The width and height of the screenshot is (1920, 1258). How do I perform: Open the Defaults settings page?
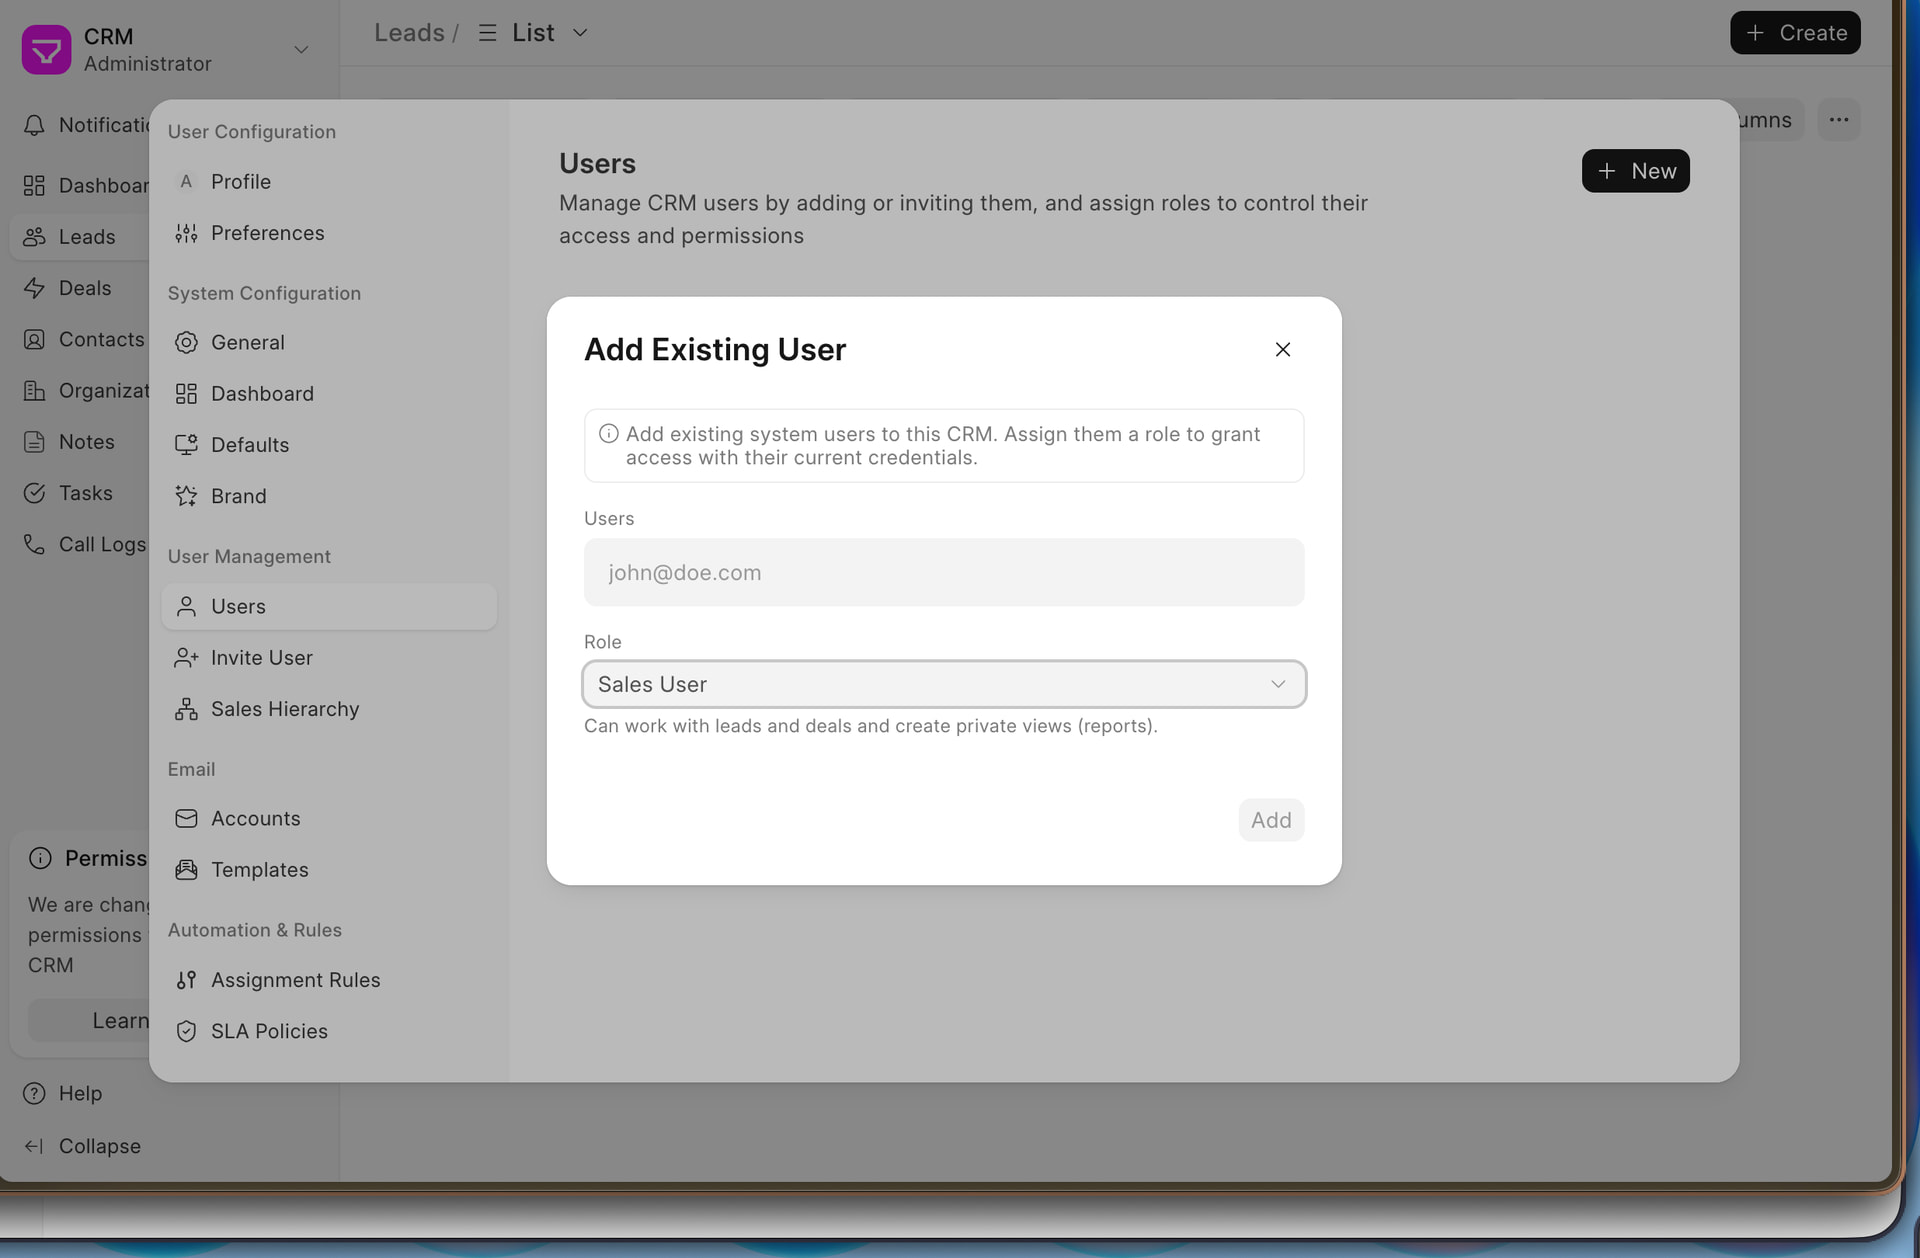pyautogui.click(x=329, y=445)
